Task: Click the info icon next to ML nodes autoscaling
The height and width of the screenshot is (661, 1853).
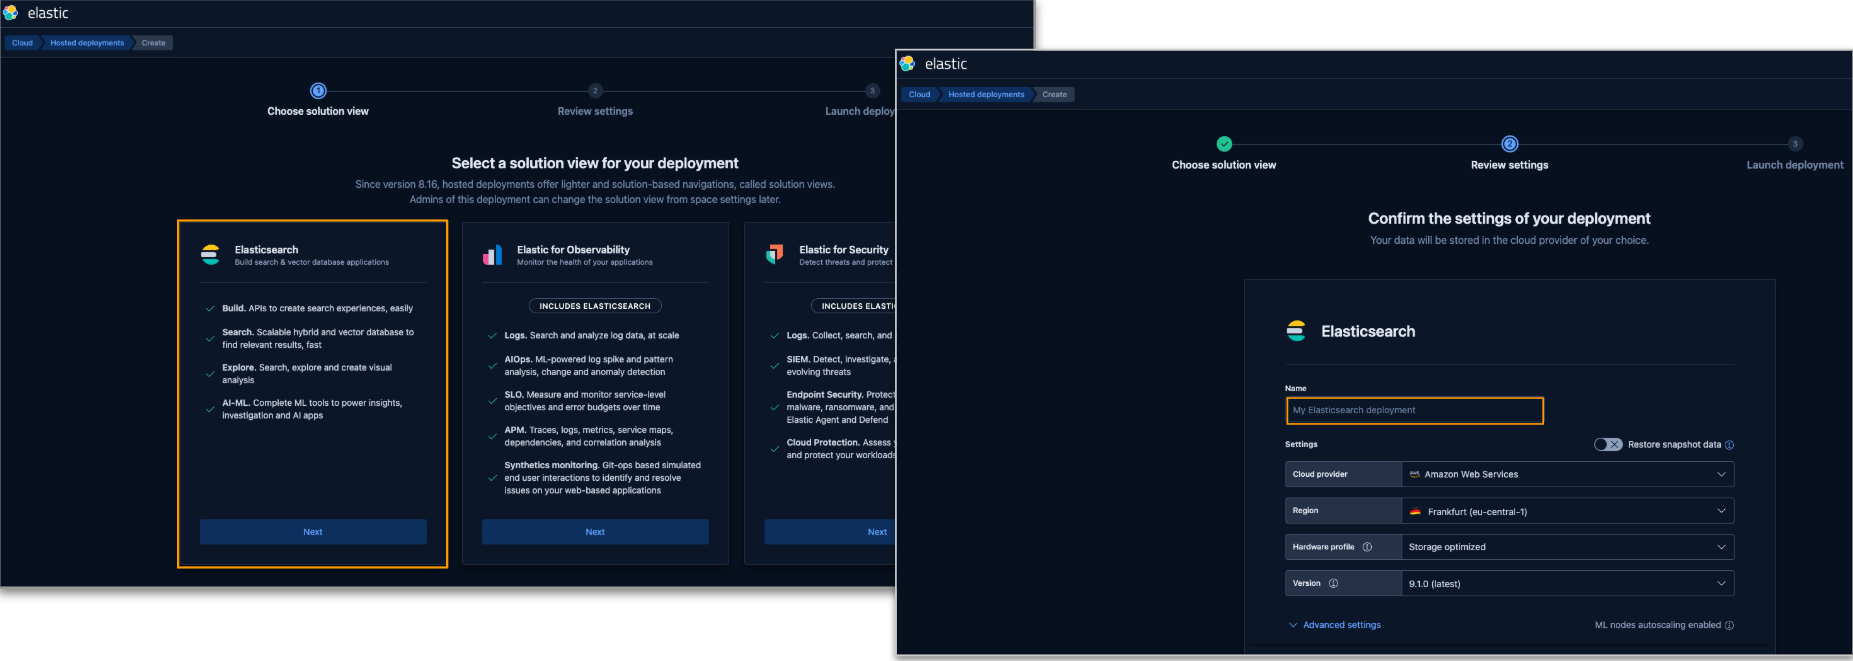Action: (1729, 625)
